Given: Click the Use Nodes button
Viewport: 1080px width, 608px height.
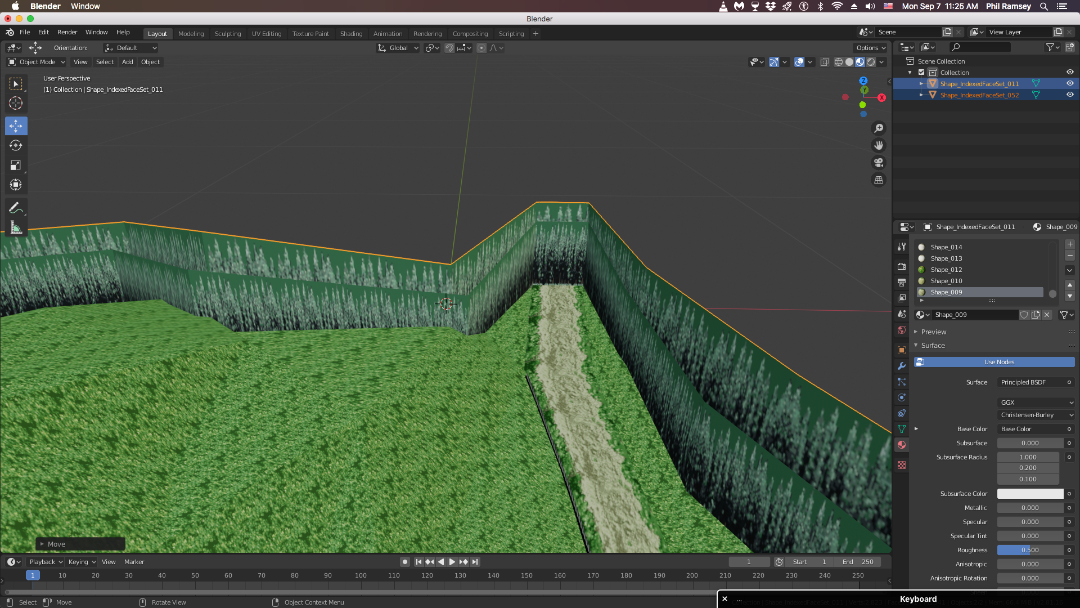Looking at the screenshot, I should (x=999, y=362).
